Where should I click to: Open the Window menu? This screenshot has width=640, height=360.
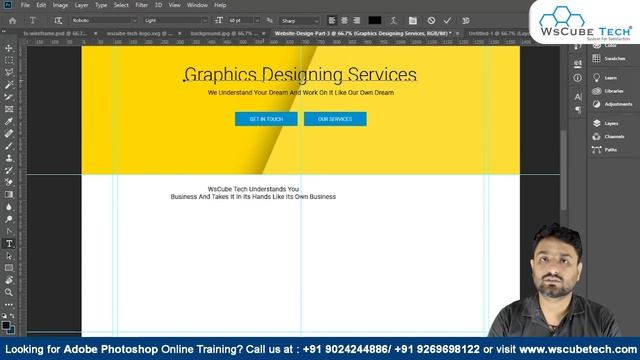[197, 5]
